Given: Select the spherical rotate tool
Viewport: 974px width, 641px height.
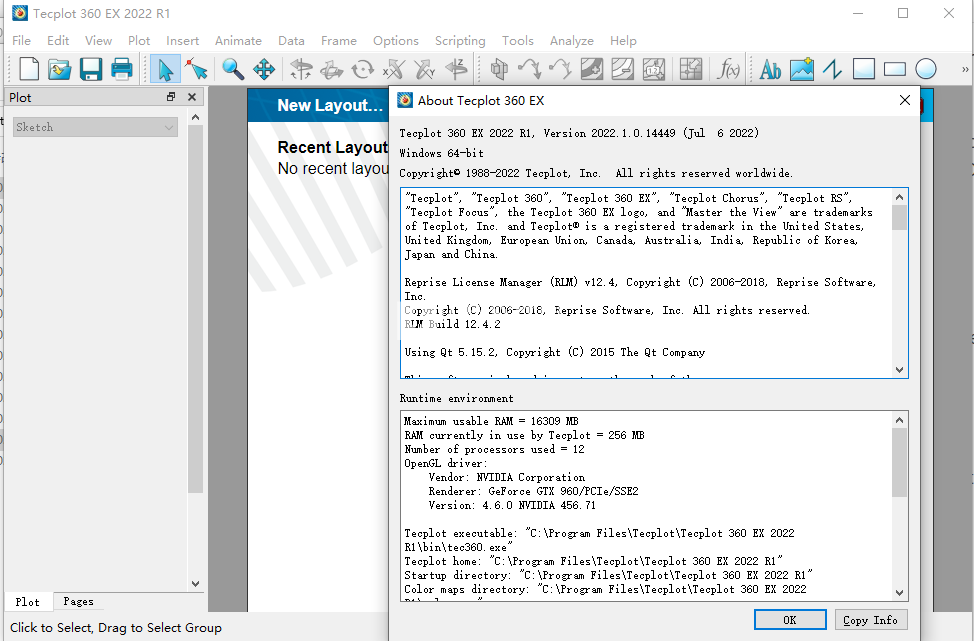Looking at the screenshot, I should [x=301, y=69].
